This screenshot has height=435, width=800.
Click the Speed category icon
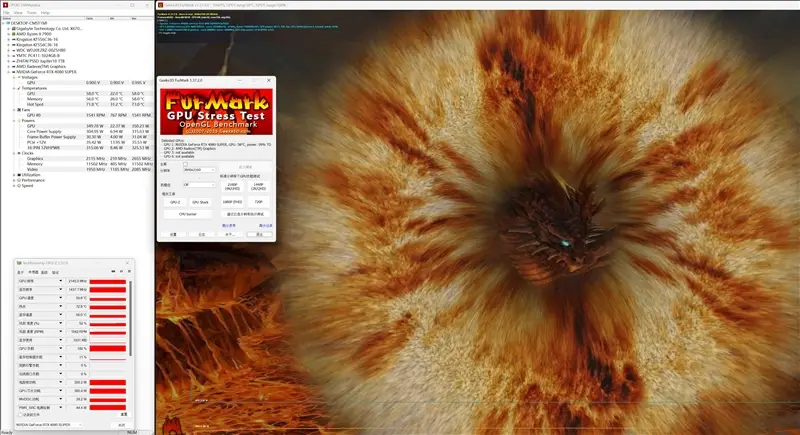(x=19, y=186)
